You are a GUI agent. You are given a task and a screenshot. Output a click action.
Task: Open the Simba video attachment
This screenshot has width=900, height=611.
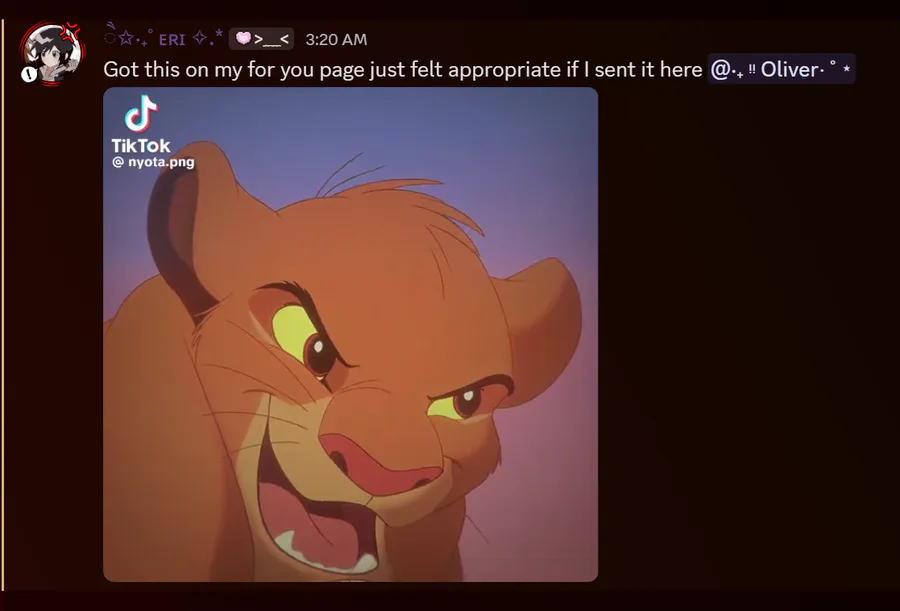(x=350, y=334)
